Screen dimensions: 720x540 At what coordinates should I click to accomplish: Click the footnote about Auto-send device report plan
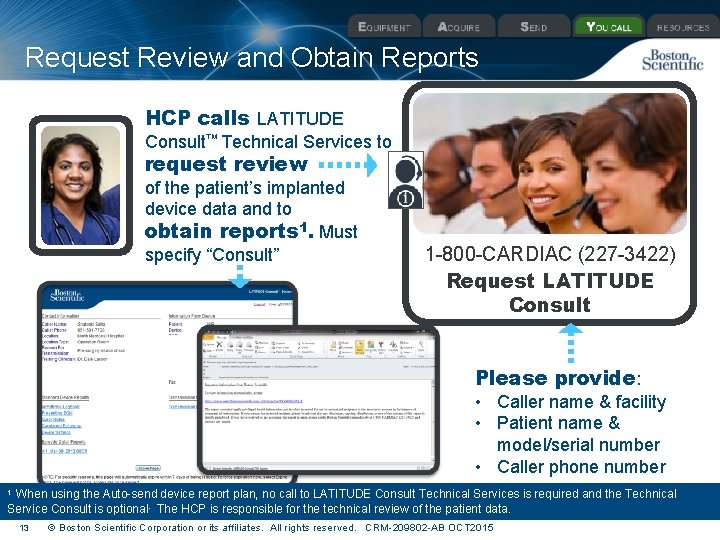[x=342, y=501]
